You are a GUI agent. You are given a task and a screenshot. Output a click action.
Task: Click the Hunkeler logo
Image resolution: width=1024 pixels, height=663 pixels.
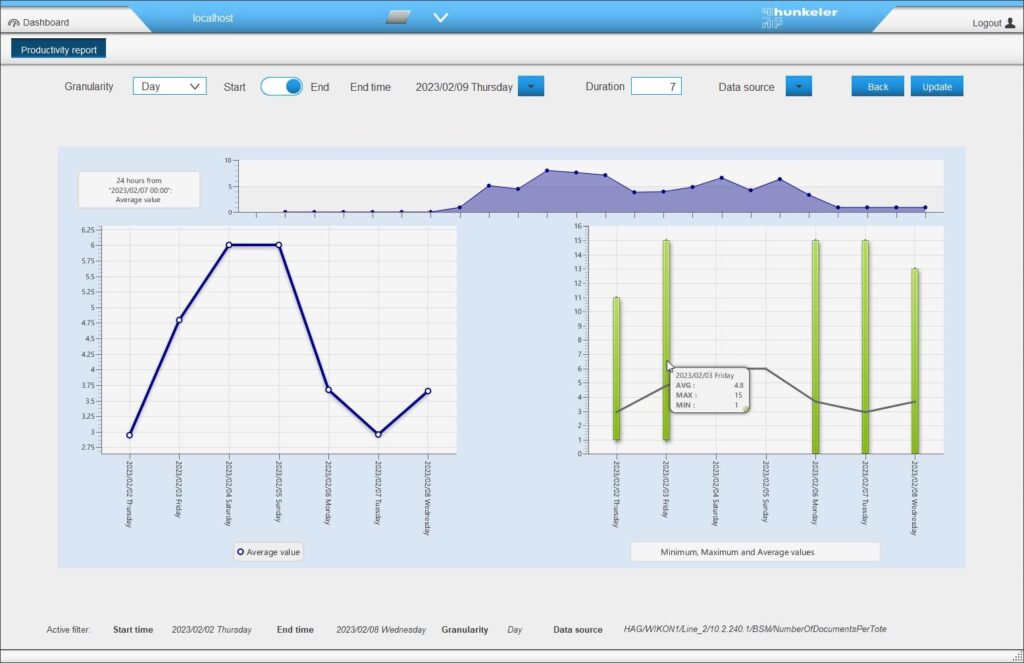(x=799, y=17)
